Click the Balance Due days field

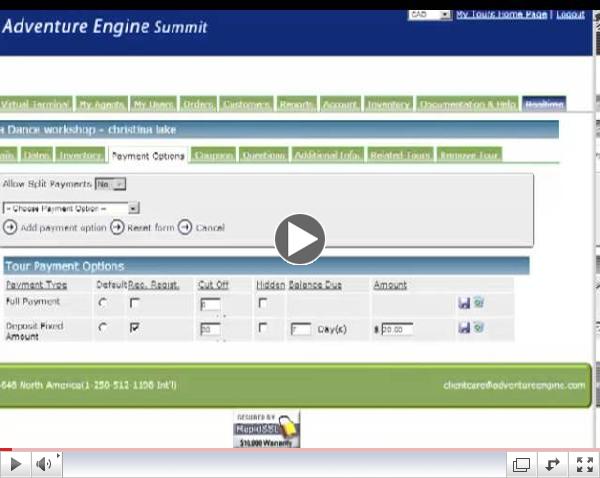click(x=301, y=329)
